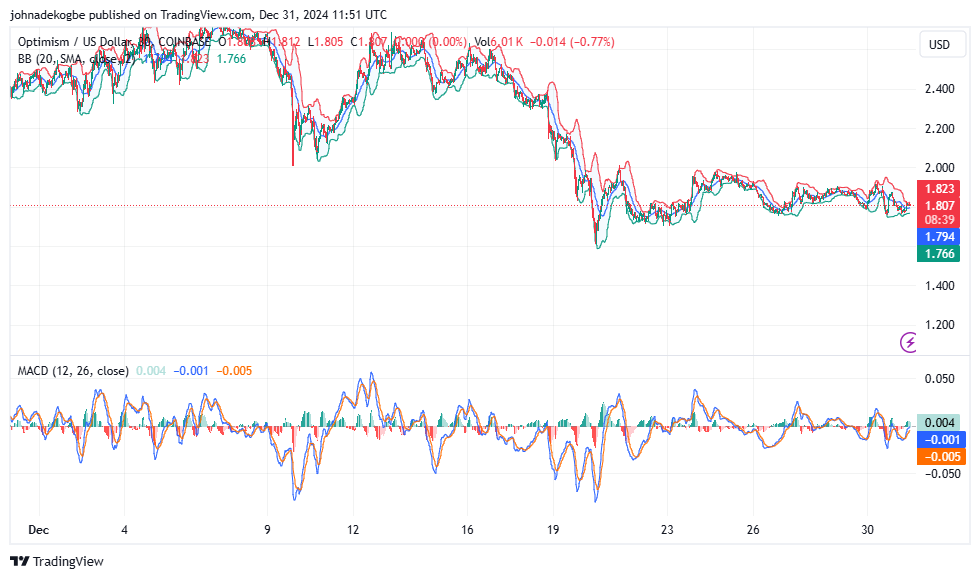The image size is (980, 579).
Task: Click the 1.807 current price label
Action: click(938, 205)
